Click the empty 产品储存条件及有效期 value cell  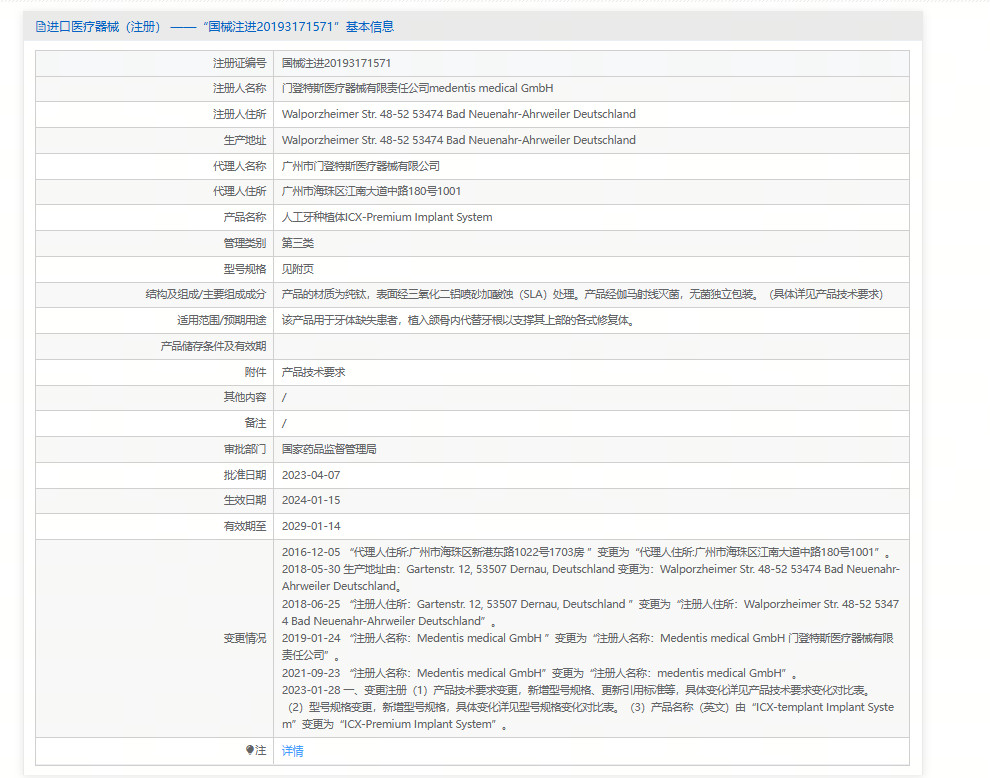tap(590, 346)
